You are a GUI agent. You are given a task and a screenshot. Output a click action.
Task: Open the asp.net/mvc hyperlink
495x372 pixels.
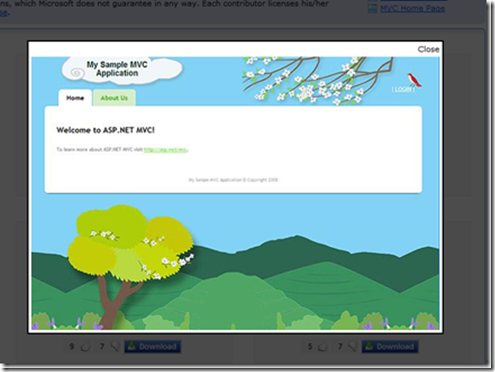point(166,150)
